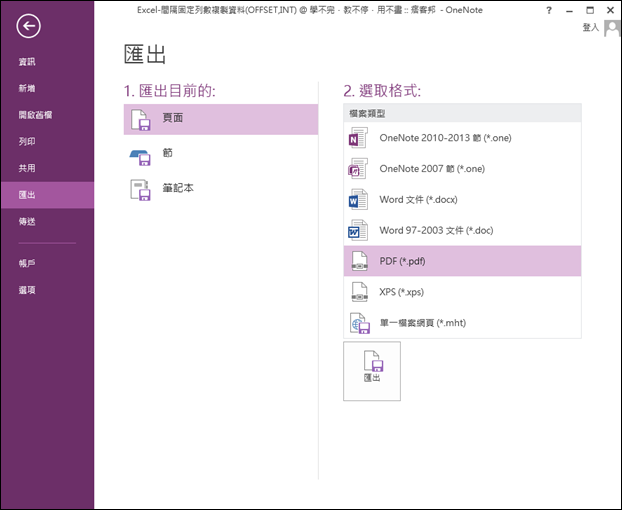Screen dimensions: 622x510
Task: Click the PDF file icon
Action: click(x=359, y=261)
